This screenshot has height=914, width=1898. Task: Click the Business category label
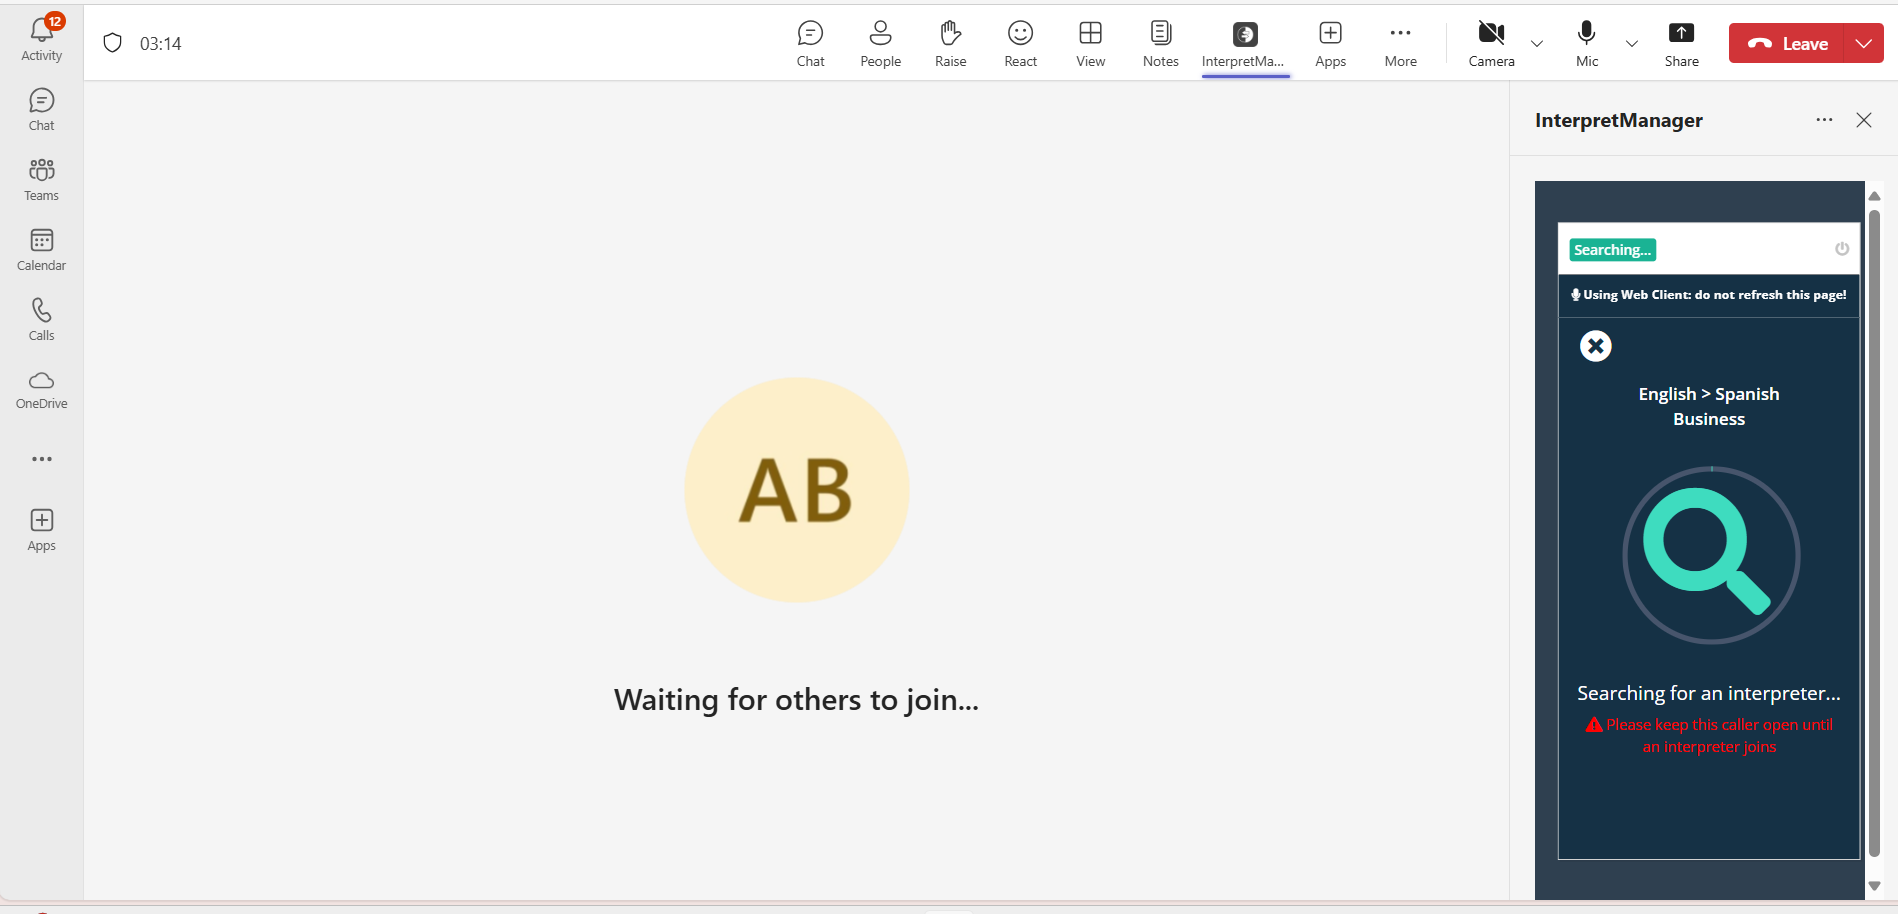coord(1709,419)
